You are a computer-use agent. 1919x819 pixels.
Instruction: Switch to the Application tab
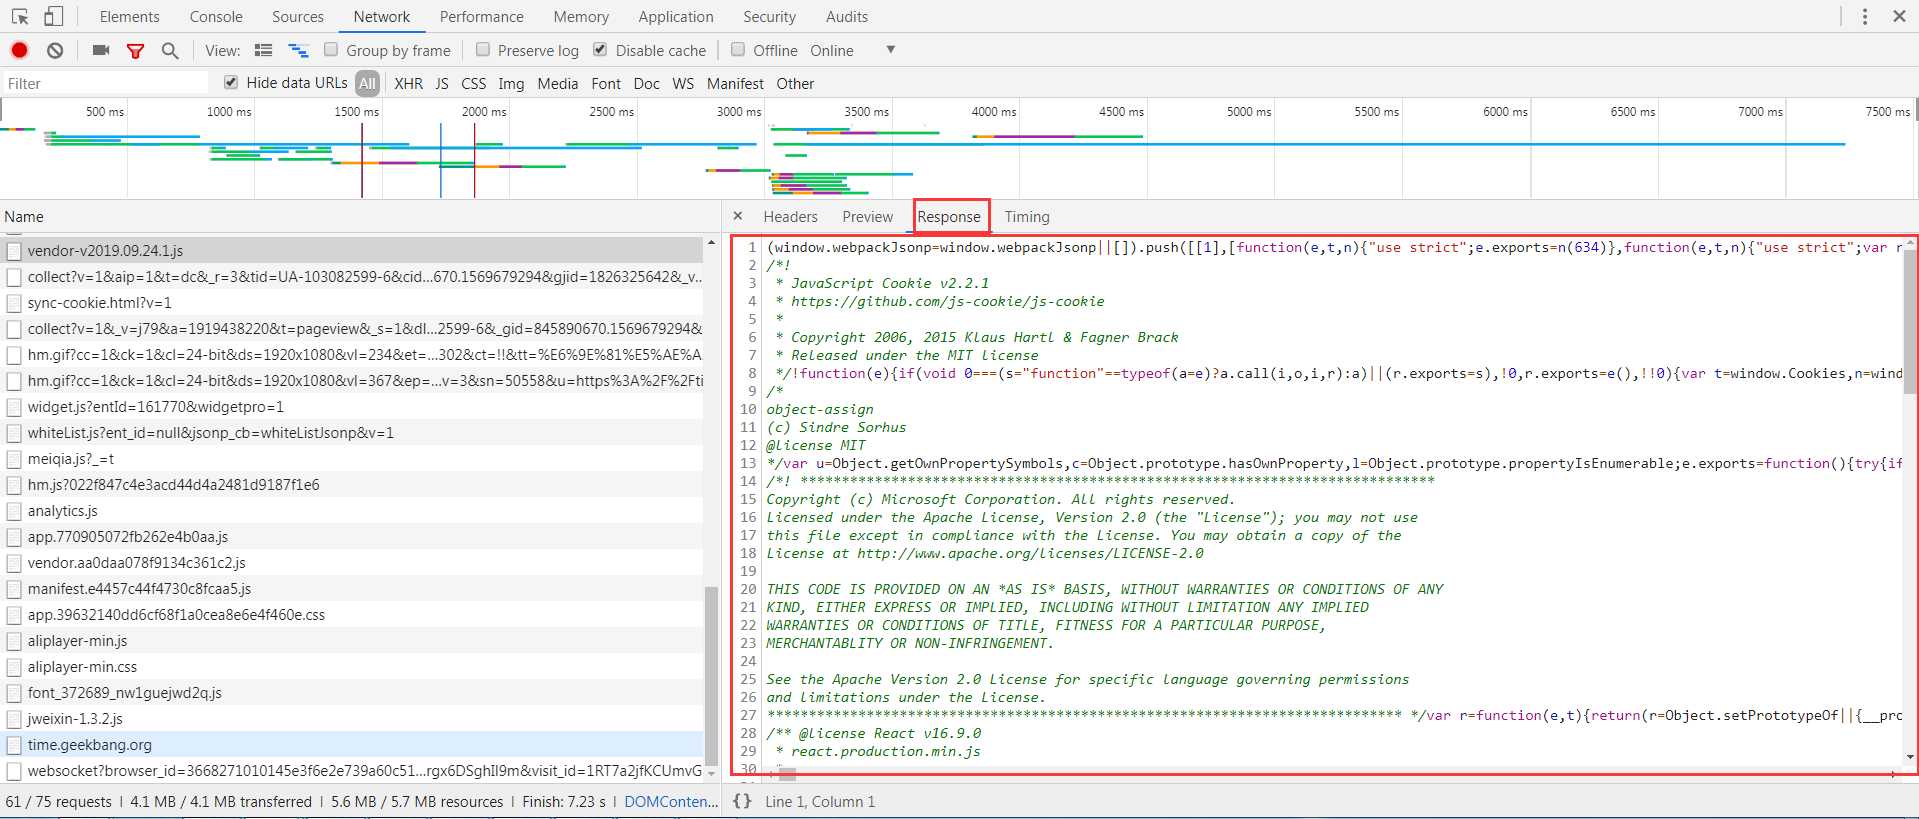pyautogui.click(x=676, y=16)
